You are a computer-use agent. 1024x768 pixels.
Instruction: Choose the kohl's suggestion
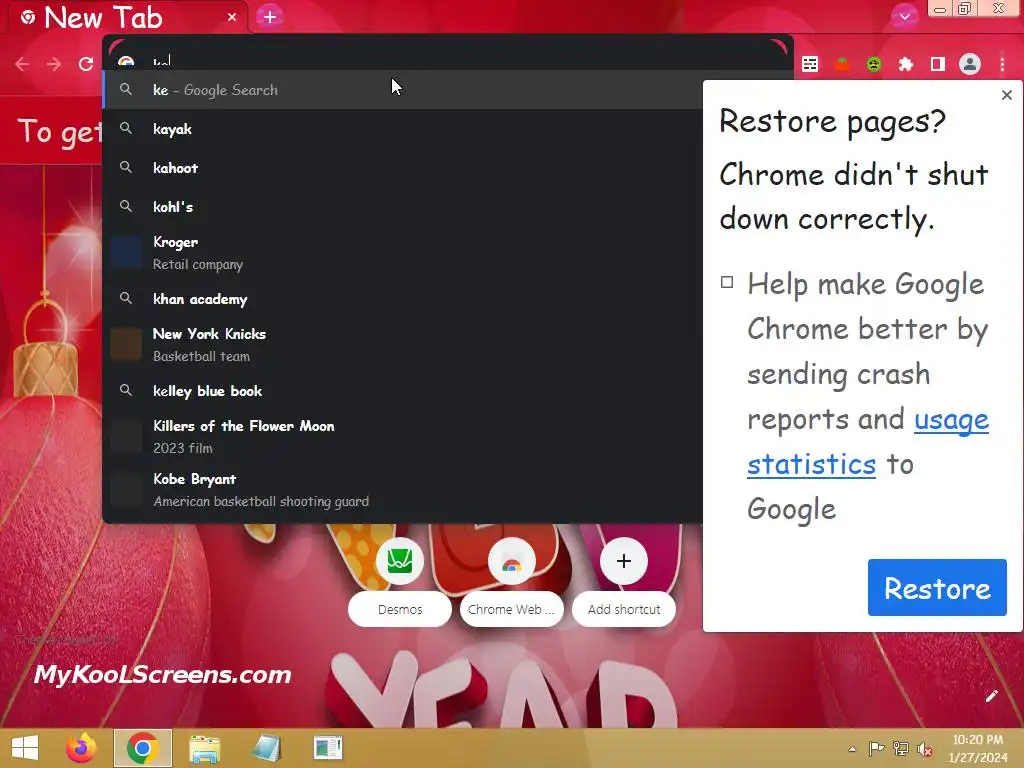(x=402, y=206)
